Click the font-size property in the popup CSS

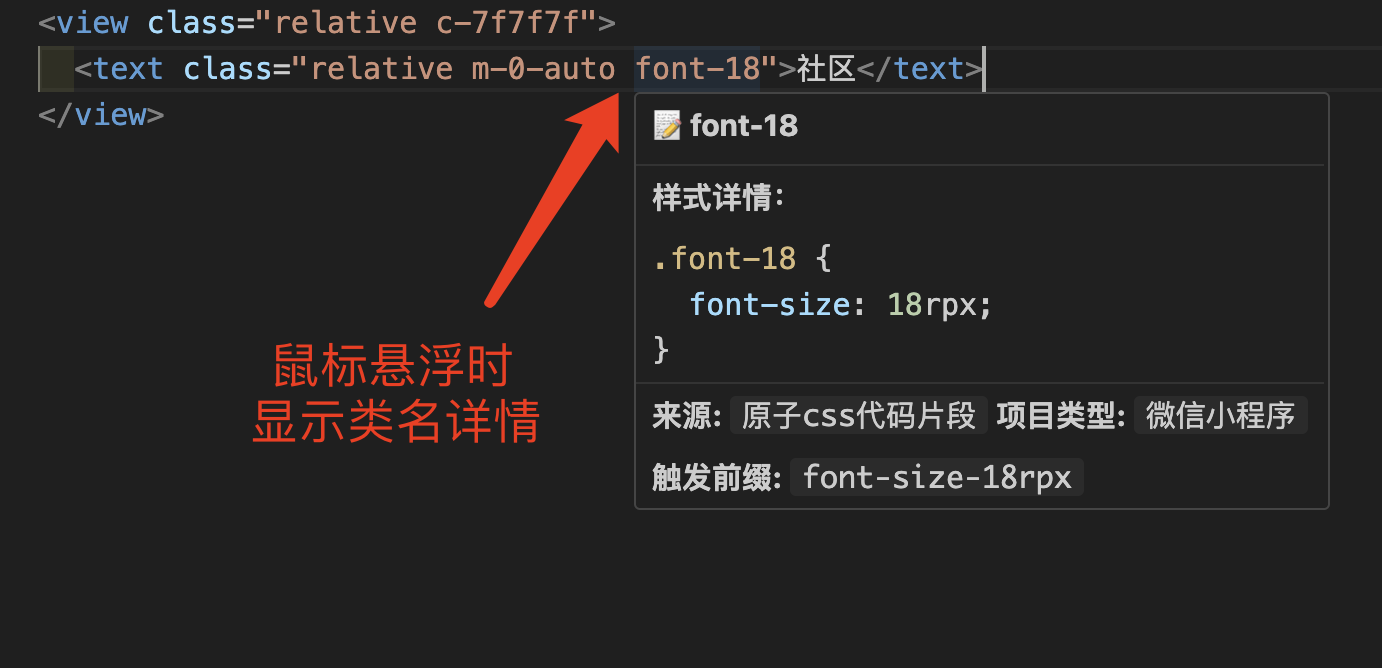coord(769,304)
